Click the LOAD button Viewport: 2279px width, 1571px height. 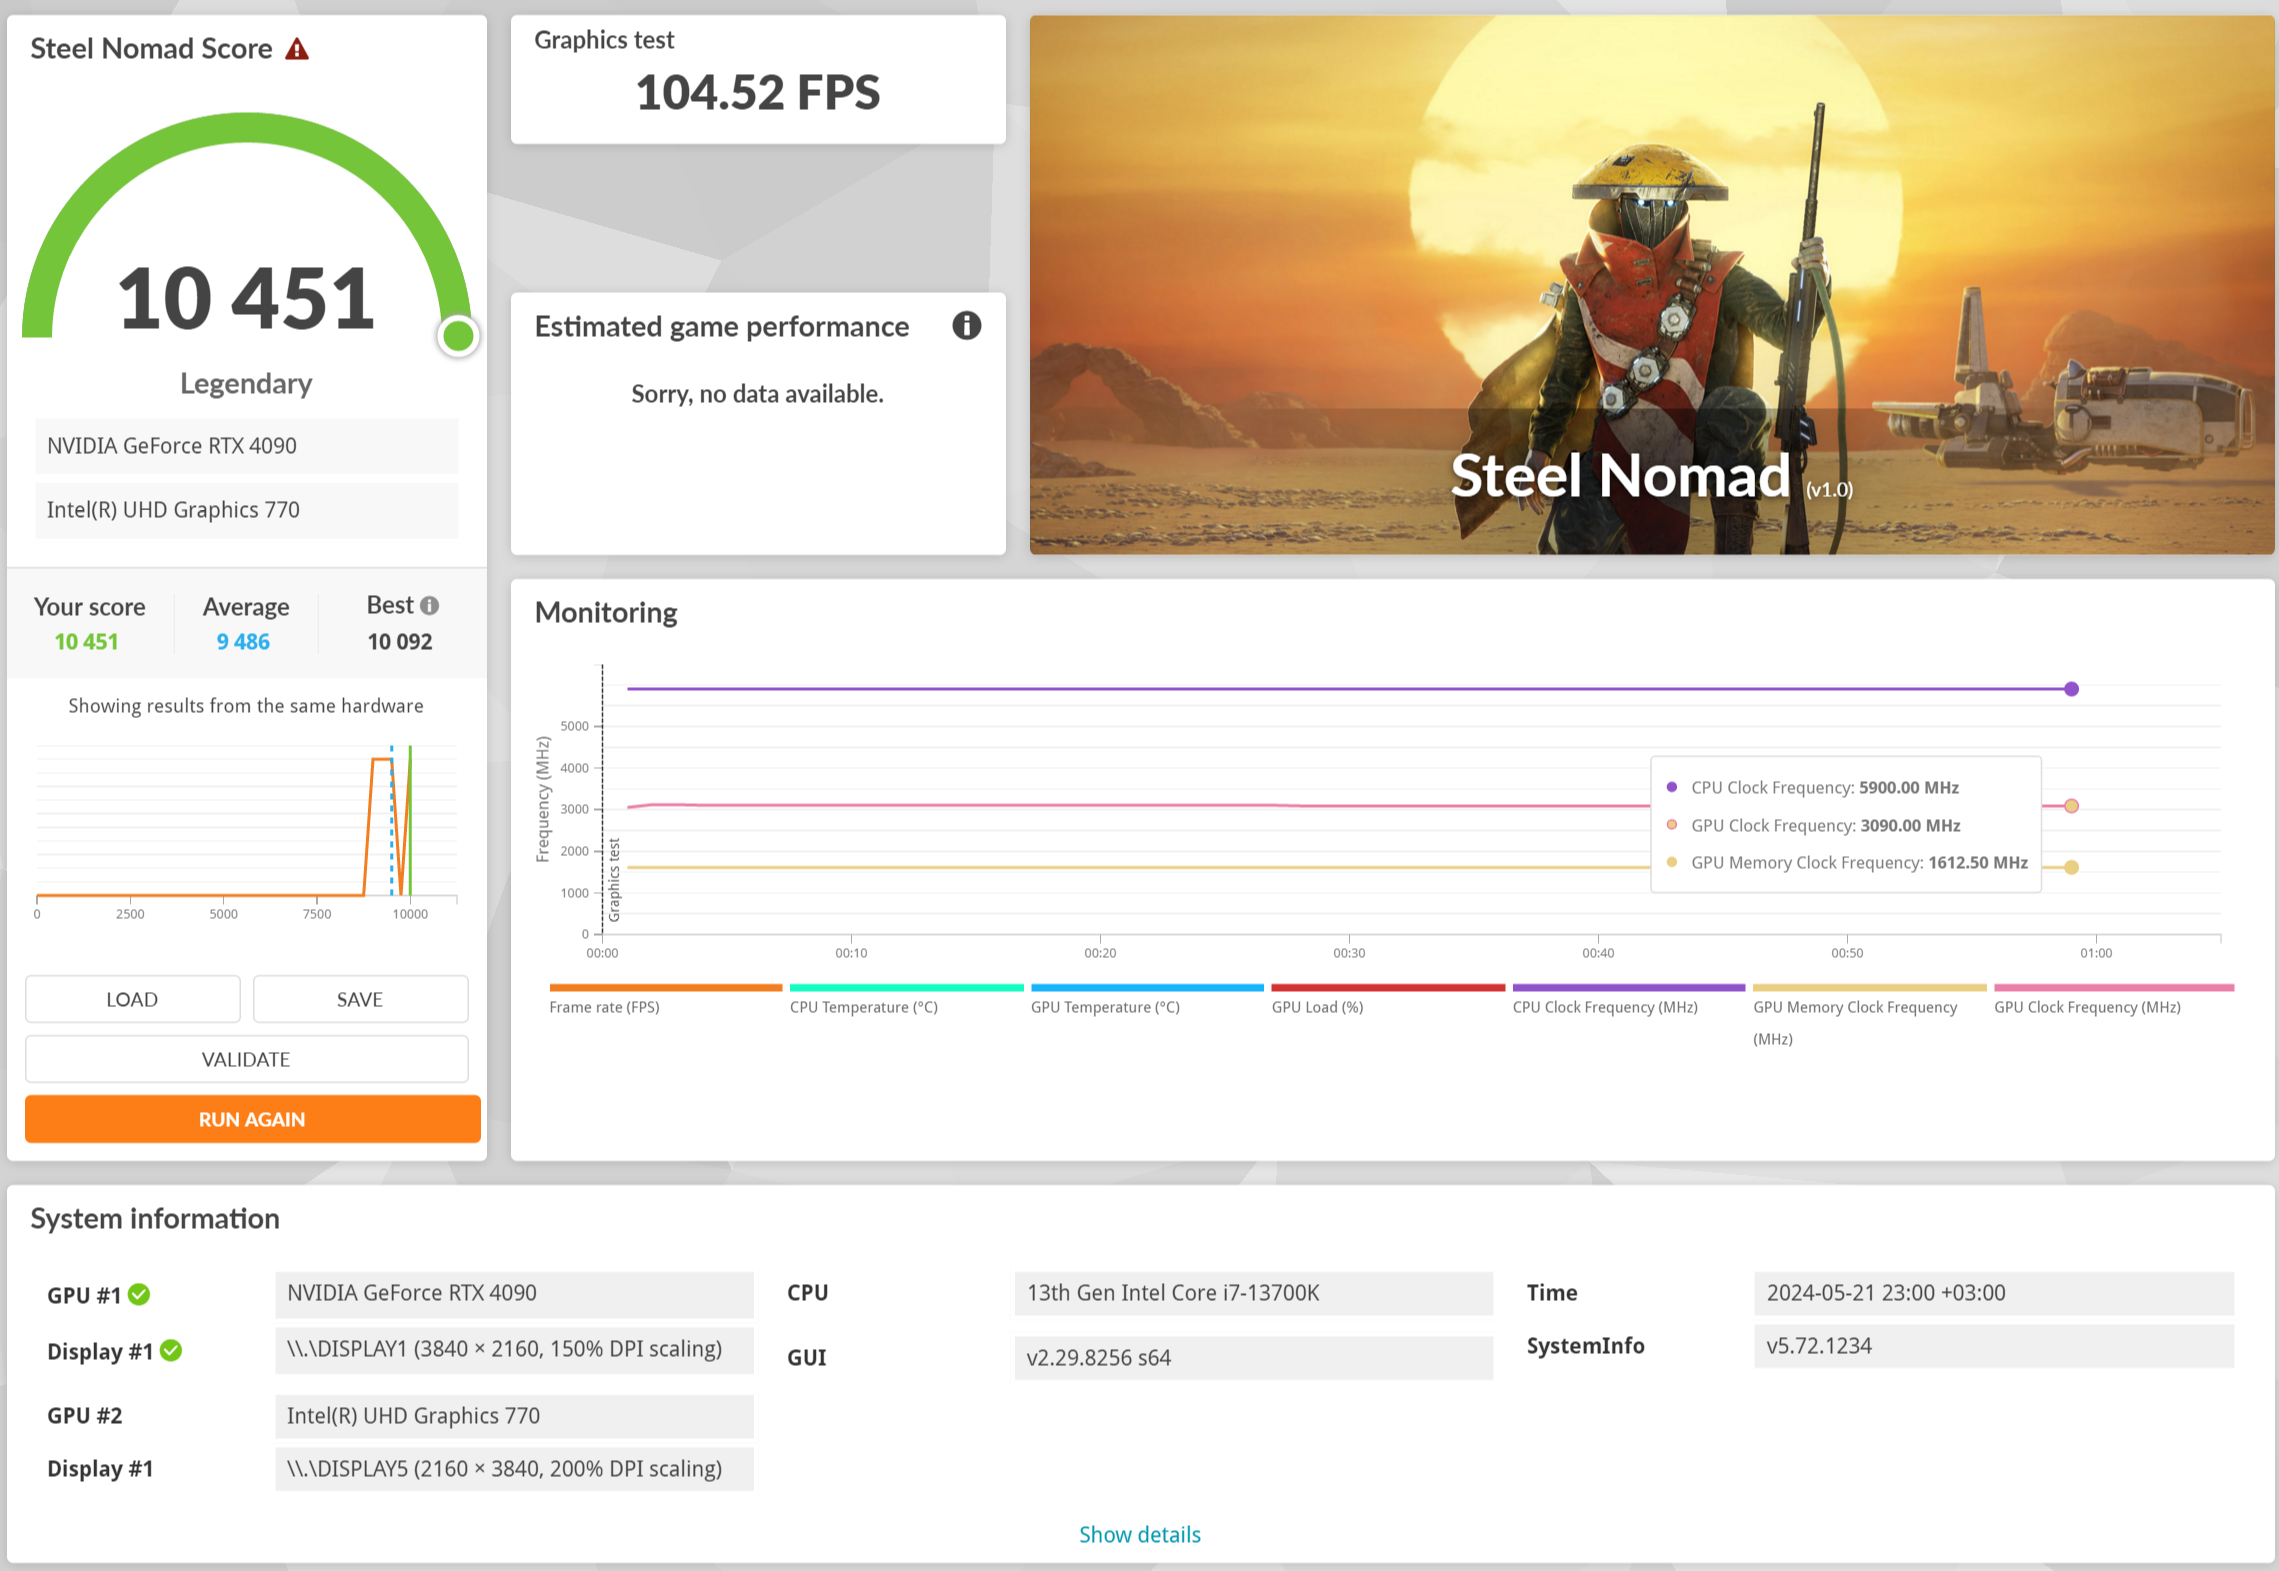tap(132, 999)
